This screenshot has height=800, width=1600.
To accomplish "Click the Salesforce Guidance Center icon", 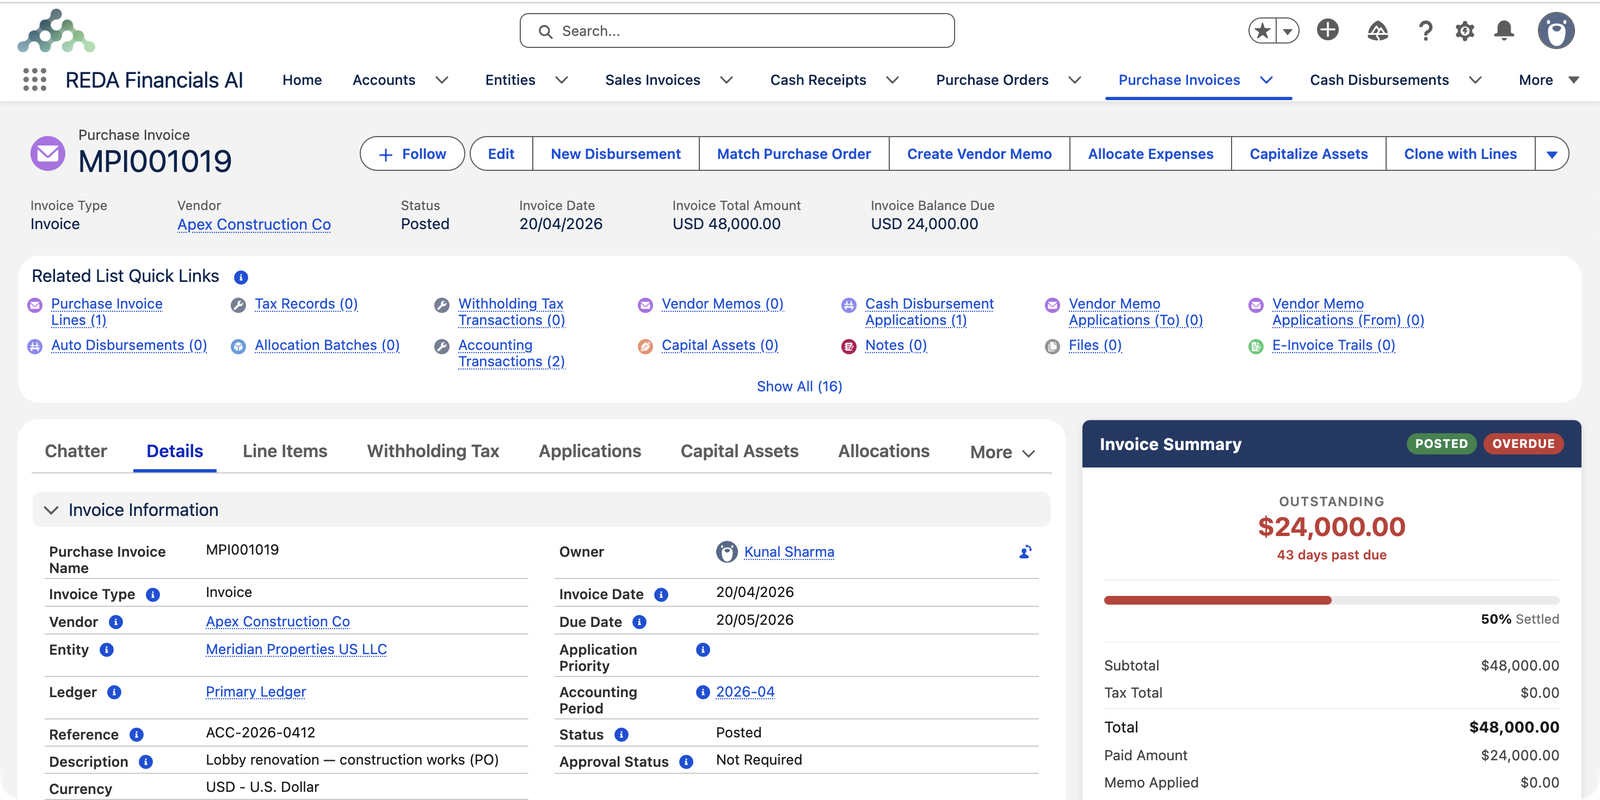I will pos(1378,31).
